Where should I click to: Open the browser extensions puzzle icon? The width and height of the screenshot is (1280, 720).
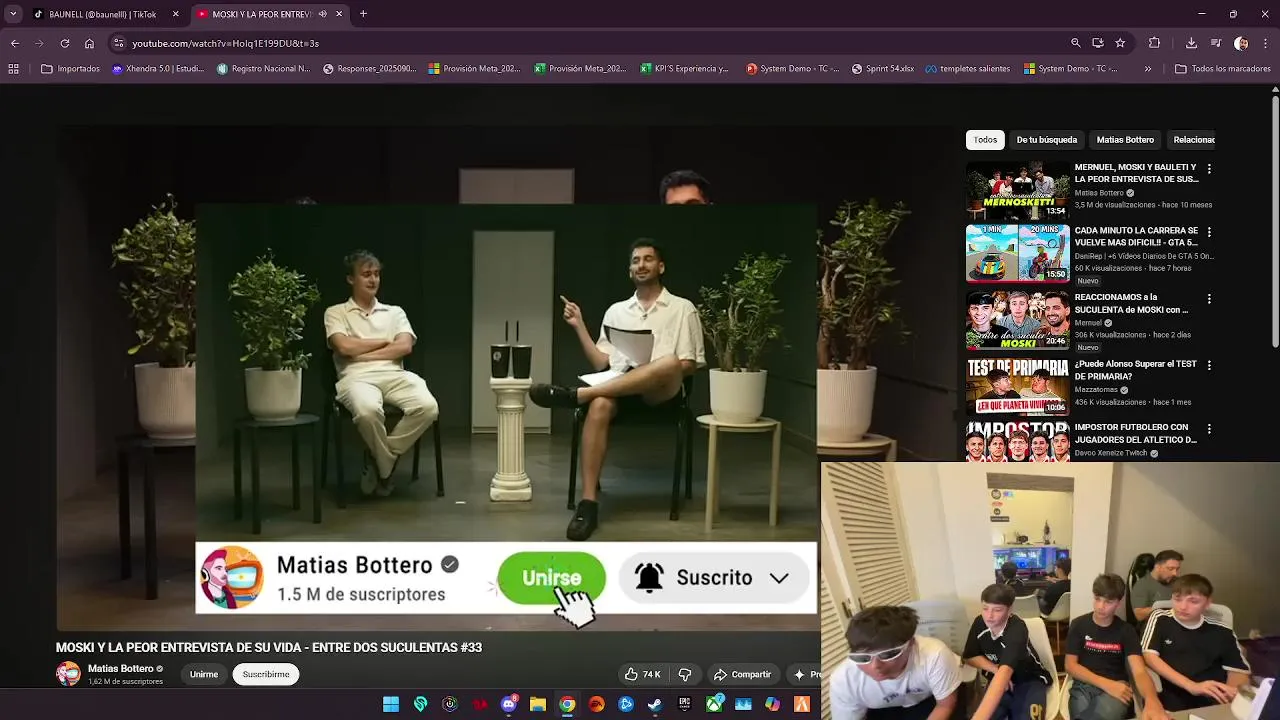click(x=1154, y=43)
